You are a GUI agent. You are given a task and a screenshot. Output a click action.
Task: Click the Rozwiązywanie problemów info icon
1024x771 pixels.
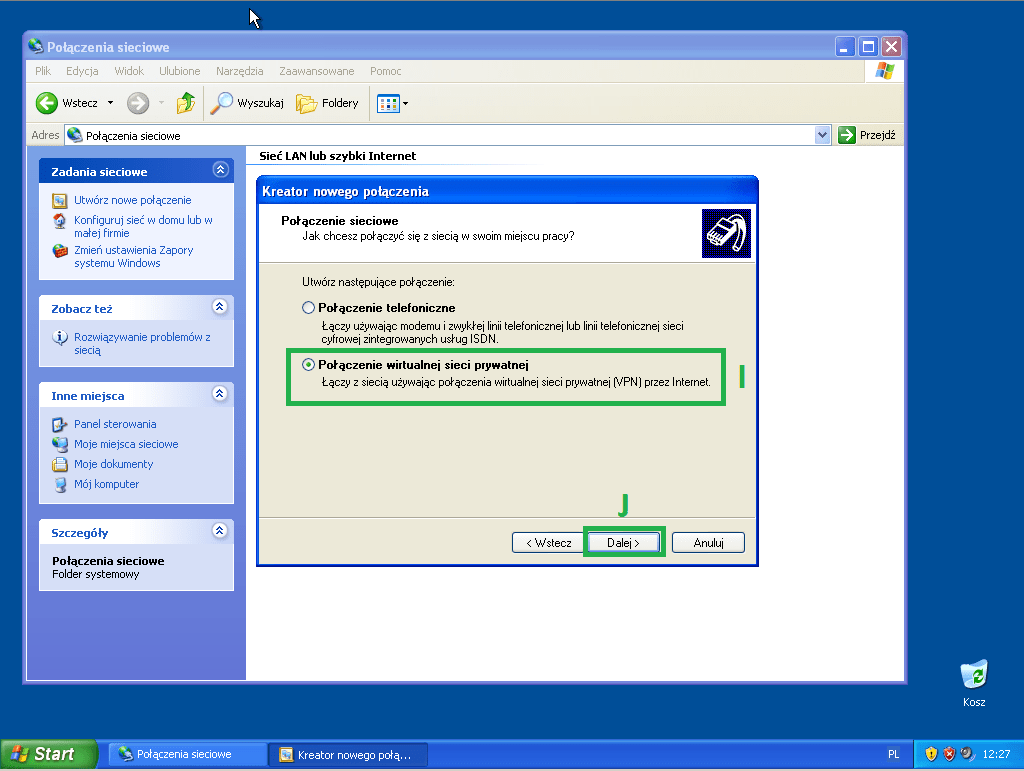point(59,338)
